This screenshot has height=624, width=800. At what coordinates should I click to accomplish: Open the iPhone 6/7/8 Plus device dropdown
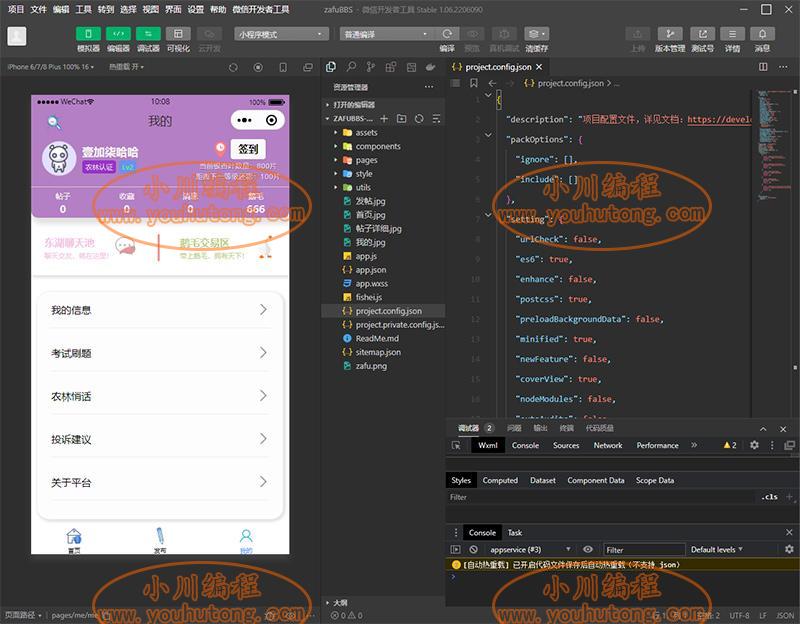pyautogui.click(x=51, y=67)
